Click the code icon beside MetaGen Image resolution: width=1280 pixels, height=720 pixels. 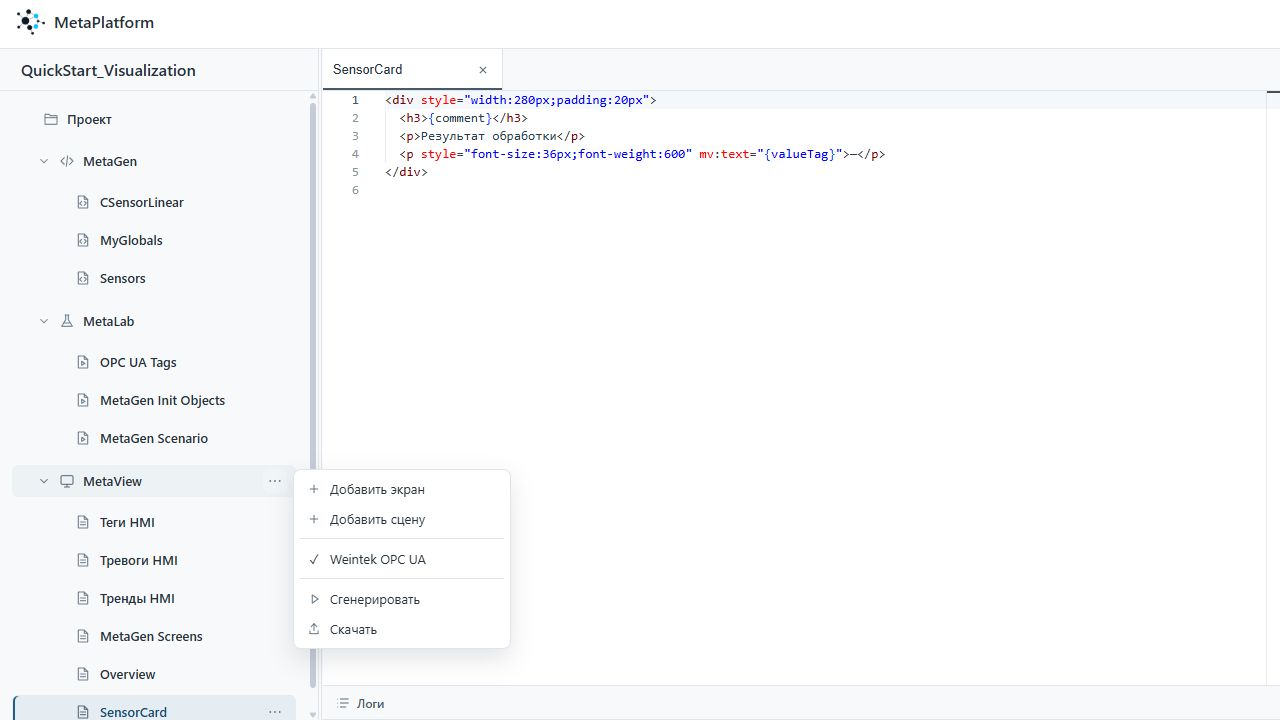click(67, 161)
